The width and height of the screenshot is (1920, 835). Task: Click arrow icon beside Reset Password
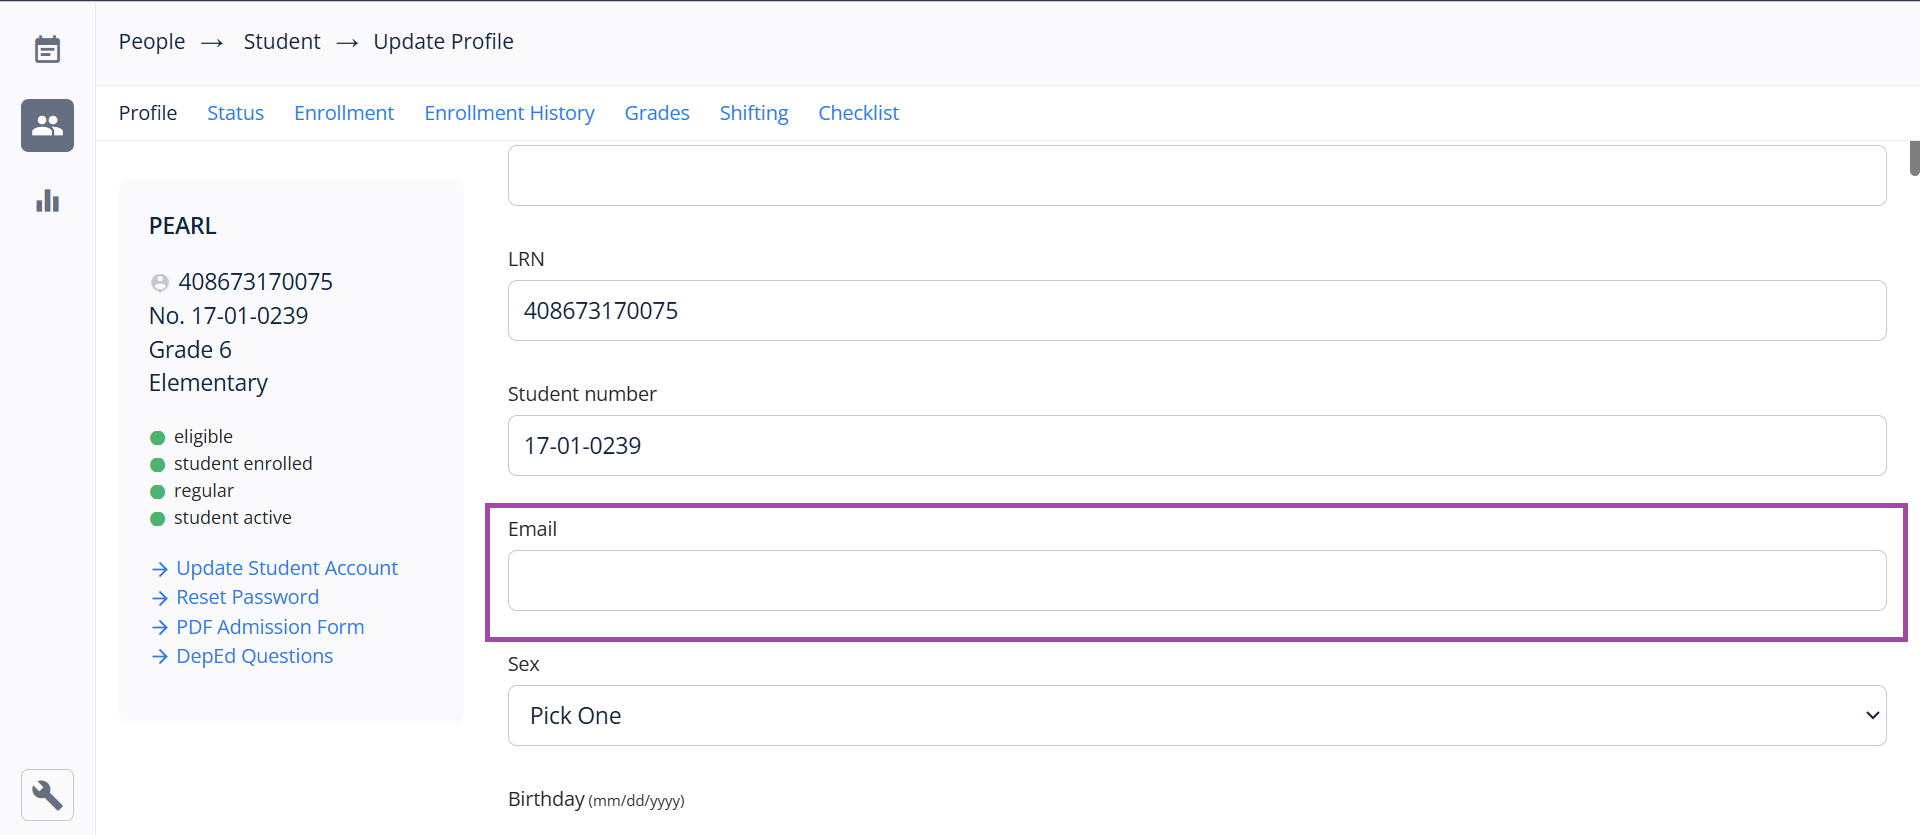click(159, 598)
